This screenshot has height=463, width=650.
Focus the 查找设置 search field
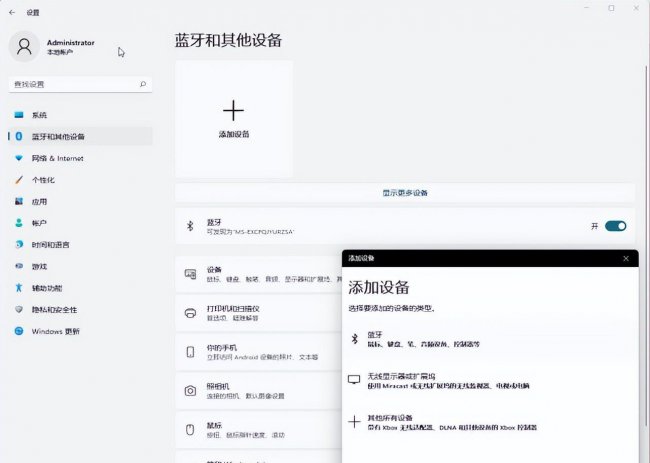click(x=80, y=84)
